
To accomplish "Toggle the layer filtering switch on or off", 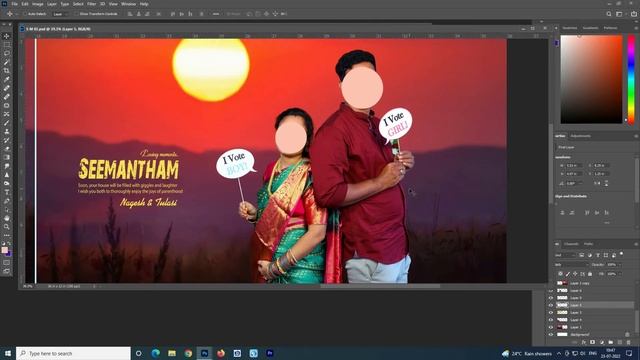I will click(621, 253).
